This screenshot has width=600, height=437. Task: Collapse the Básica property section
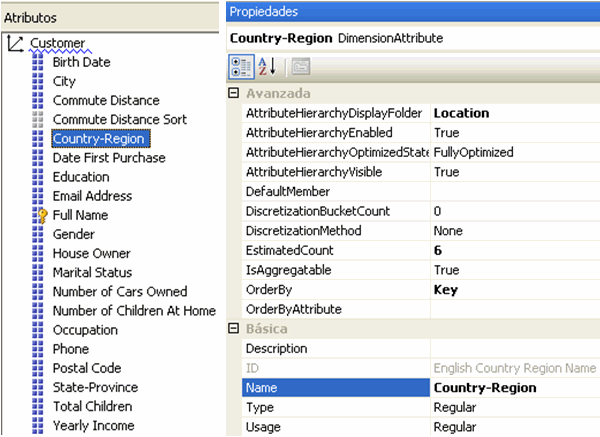pyautogui.click(x=234, y=328)
